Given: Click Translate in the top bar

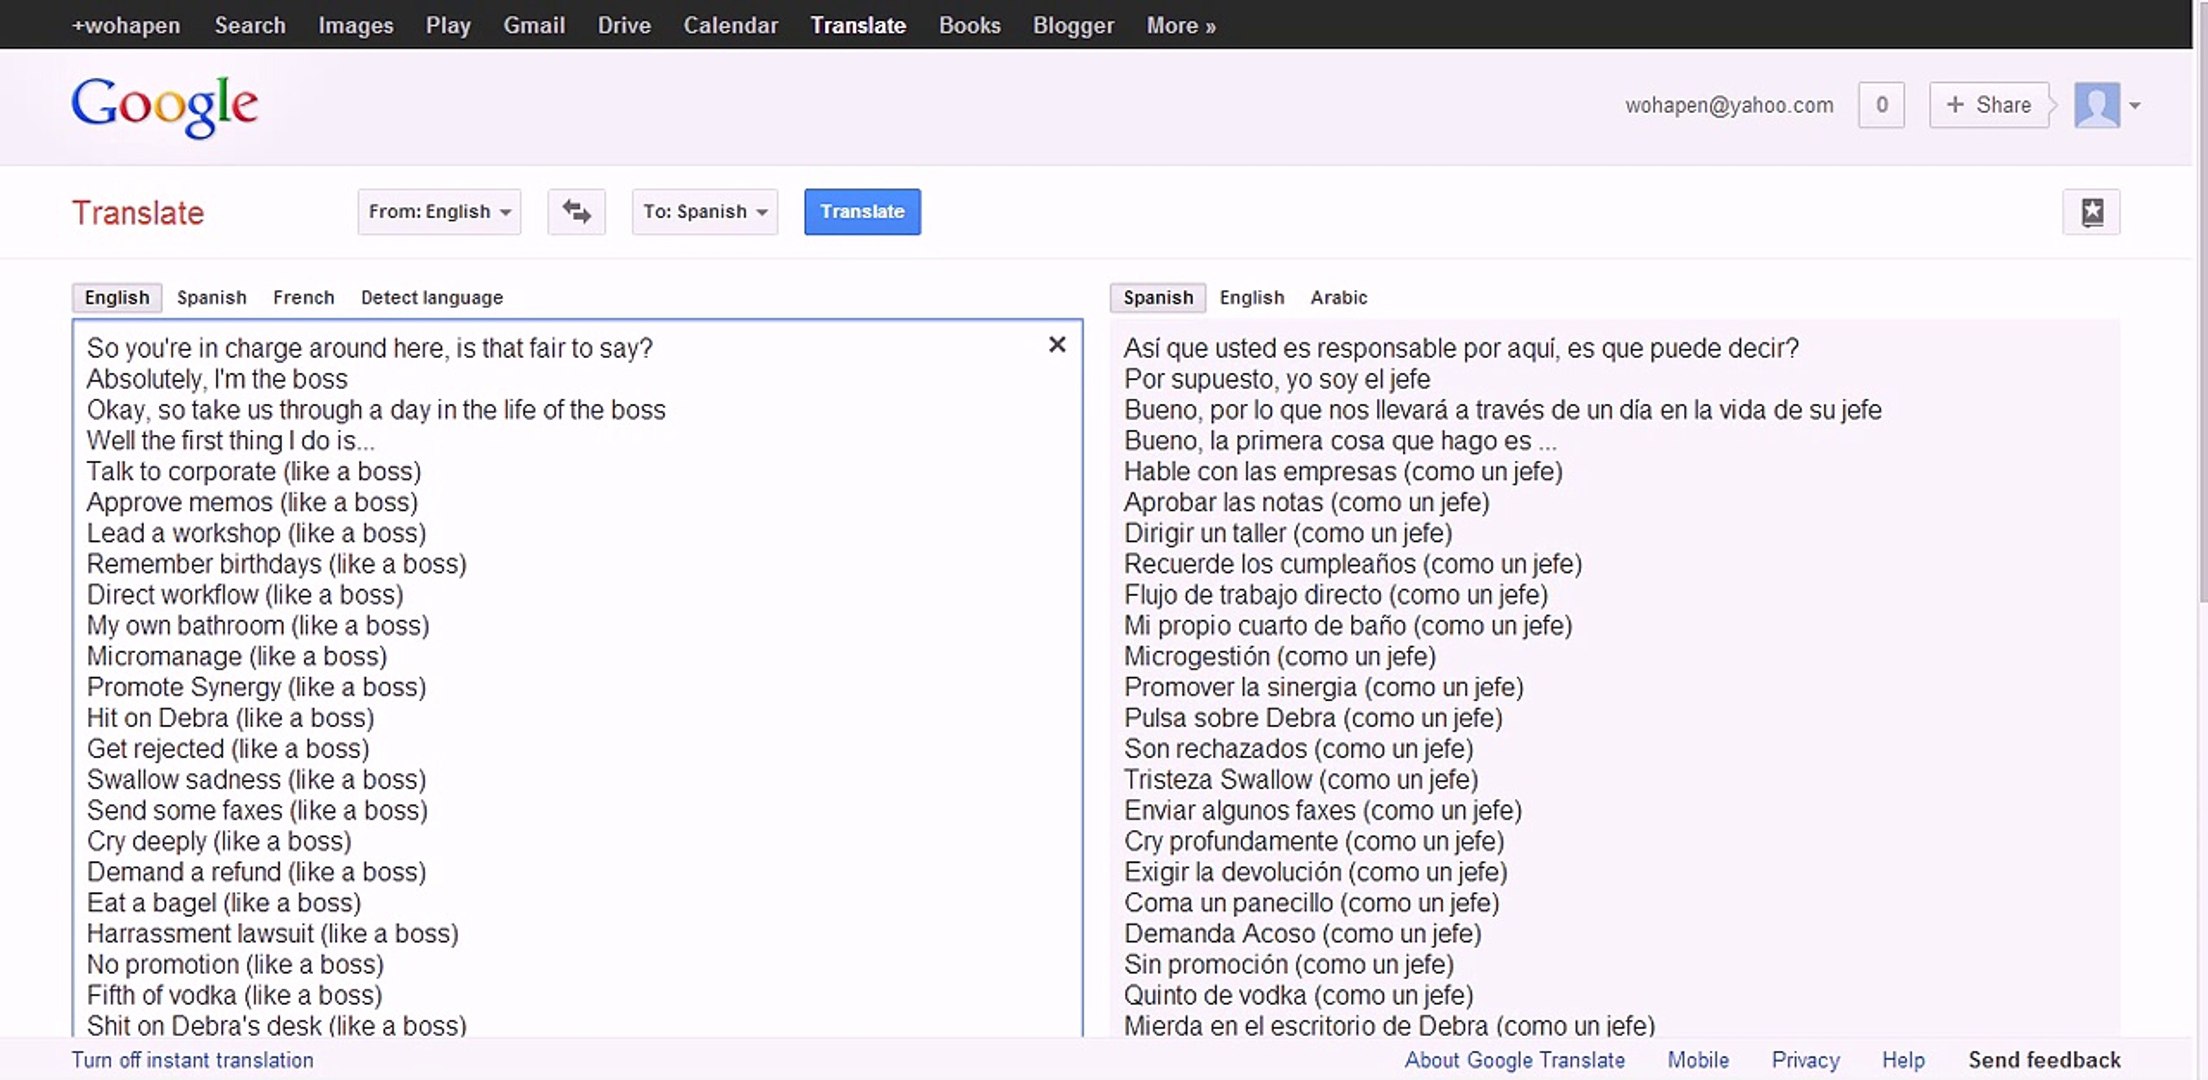Looking at the screenshot, I should (858, 25).
